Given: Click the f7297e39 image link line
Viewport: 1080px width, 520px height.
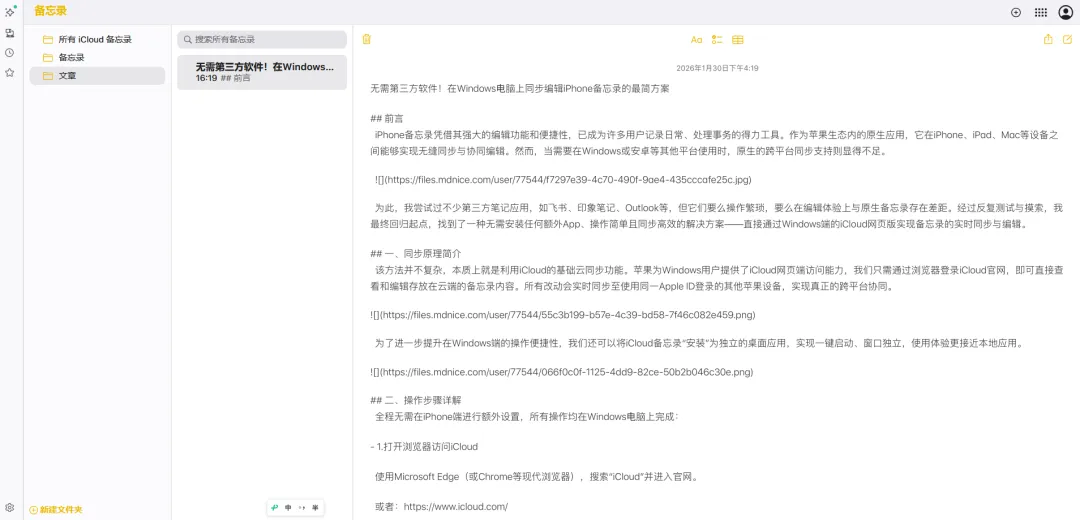Looking at the screenshot, I should click(563, 180).
